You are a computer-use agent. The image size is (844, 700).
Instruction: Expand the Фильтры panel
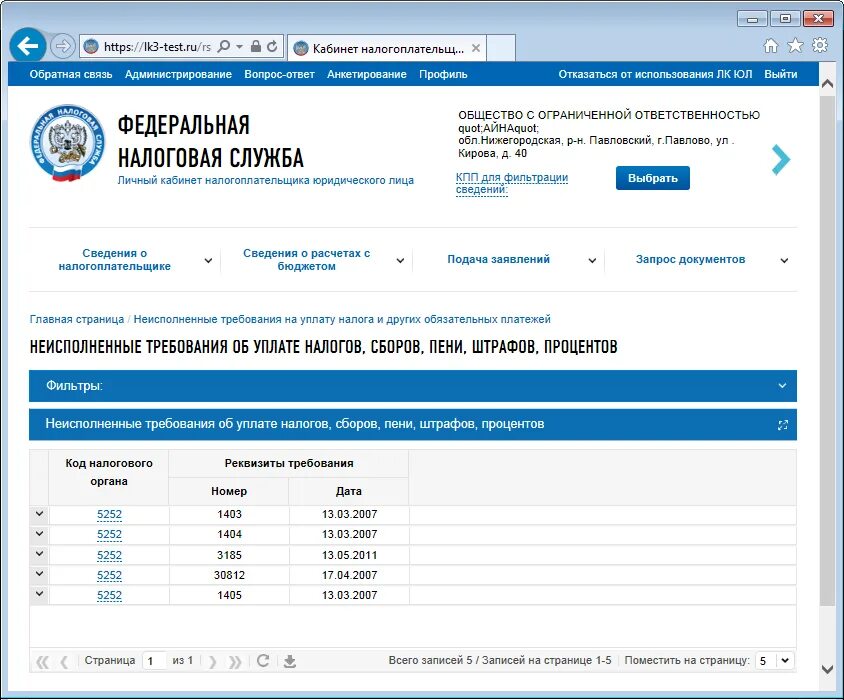point(413,386)
